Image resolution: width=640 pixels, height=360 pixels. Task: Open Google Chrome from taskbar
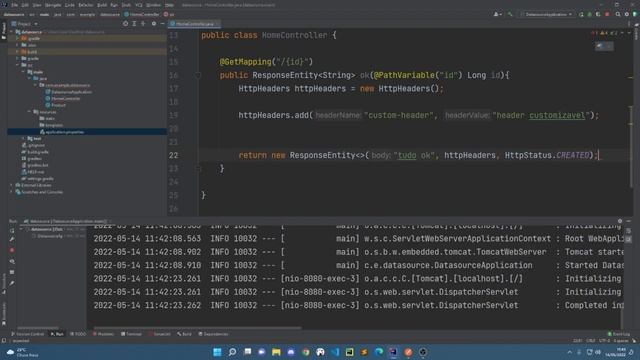[x=306, y=352]
